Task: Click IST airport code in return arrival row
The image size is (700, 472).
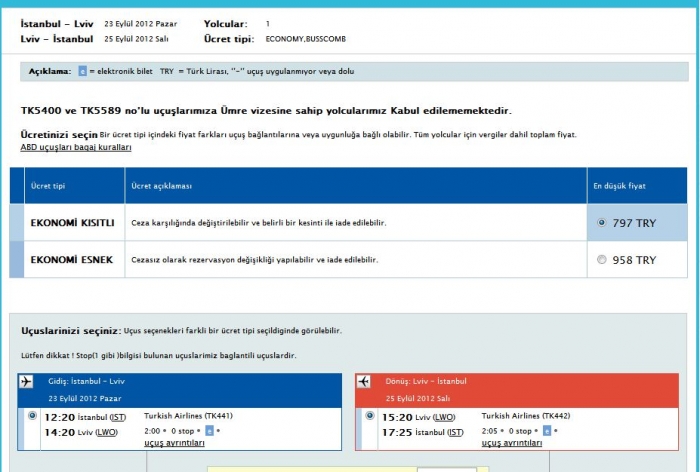Action: pyautogui.click(x=455, y=432)
